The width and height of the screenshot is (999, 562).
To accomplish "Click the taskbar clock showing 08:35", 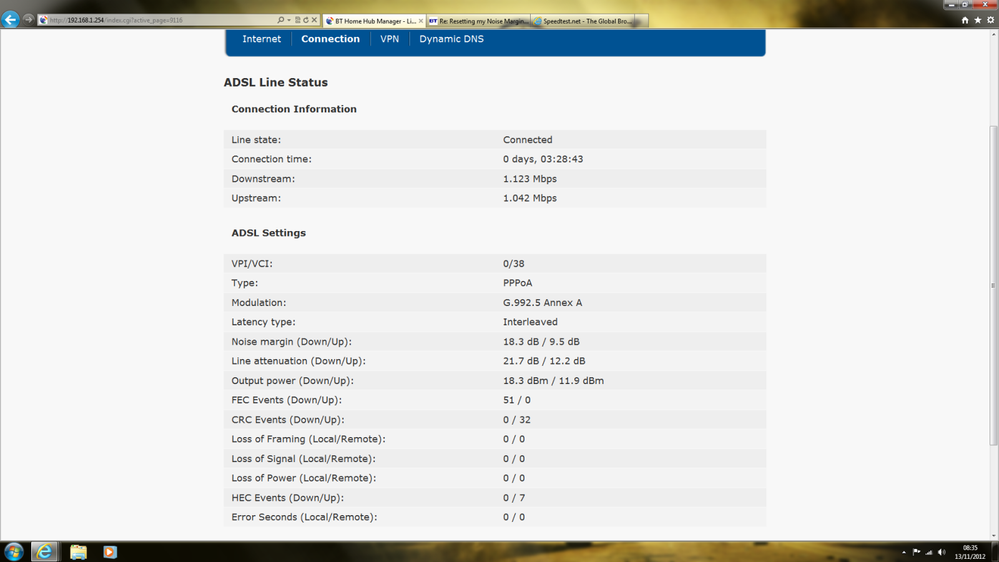I will tap(970, 552).
